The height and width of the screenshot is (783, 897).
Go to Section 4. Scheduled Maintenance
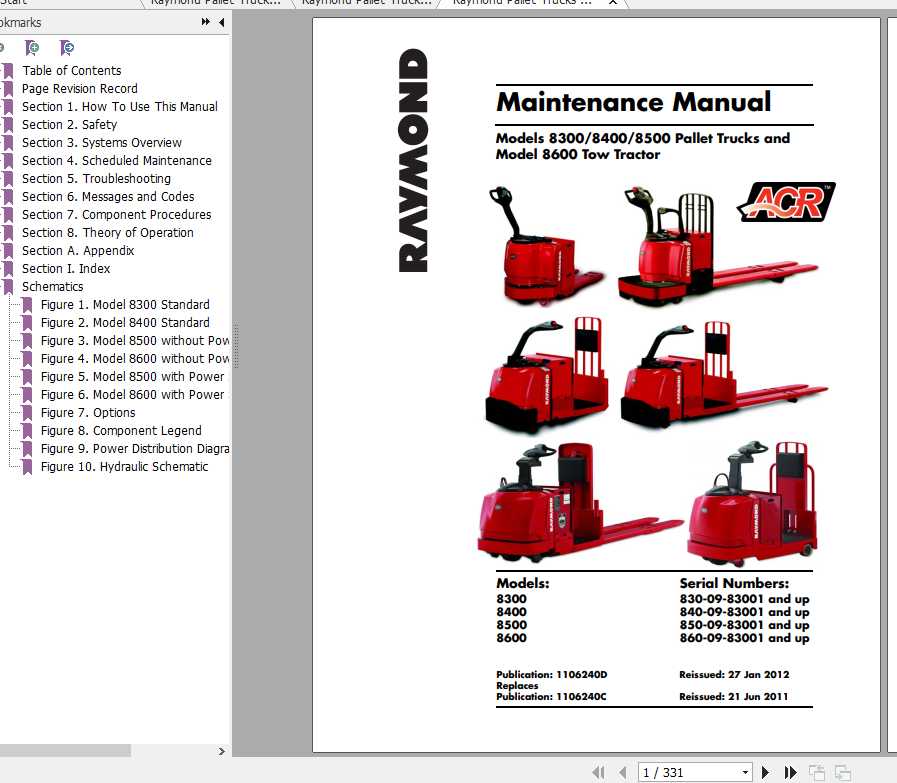[117, 161]
